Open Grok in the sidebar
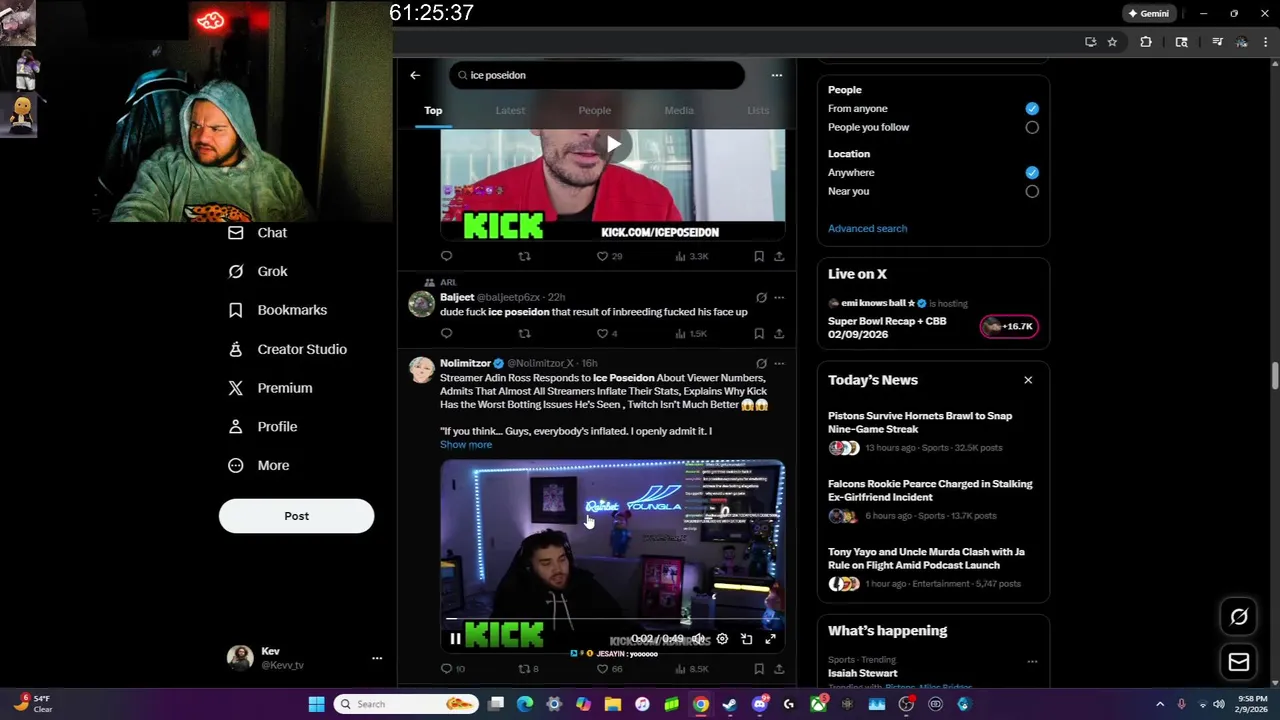The width and height of the screenshot is (1280, 720). click(257, 271)
